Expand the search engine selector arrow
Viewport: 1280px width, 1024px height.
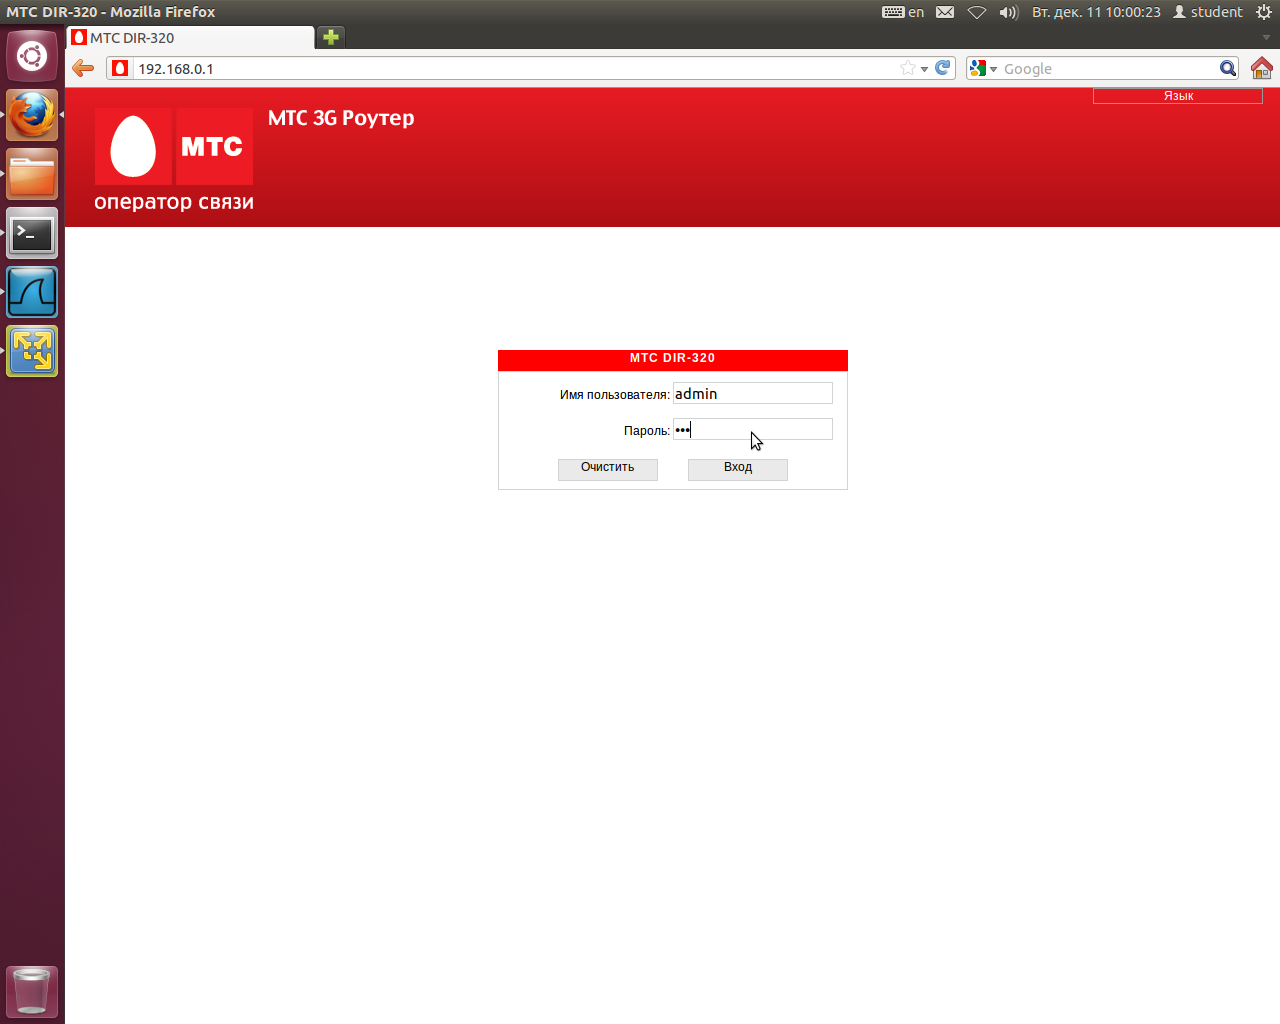(x=993, y=69)
